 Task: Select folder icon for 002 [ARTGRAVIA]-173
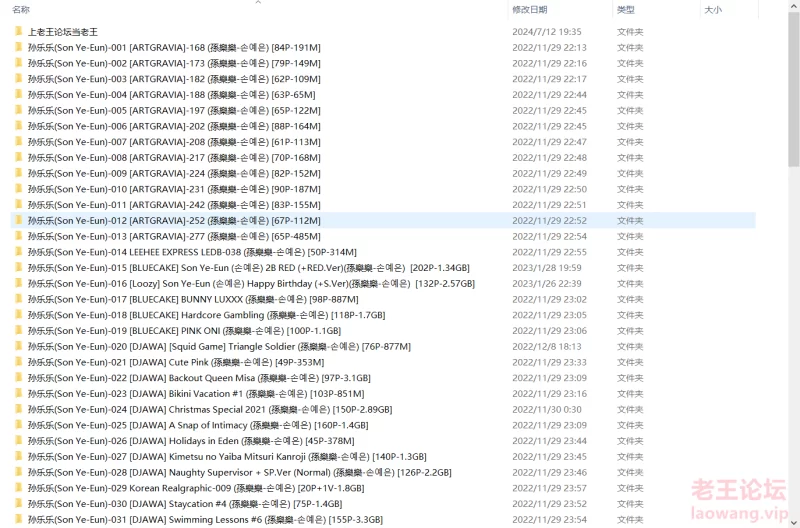(x=19, y=63)
